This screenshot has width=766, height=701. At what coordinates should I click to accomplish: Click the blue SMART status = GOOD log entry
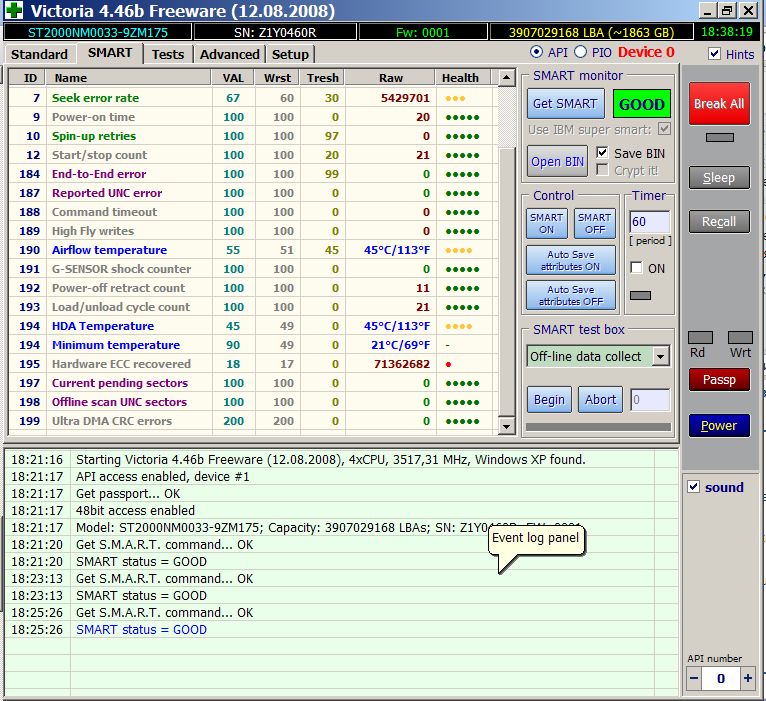tap(141, 630)
